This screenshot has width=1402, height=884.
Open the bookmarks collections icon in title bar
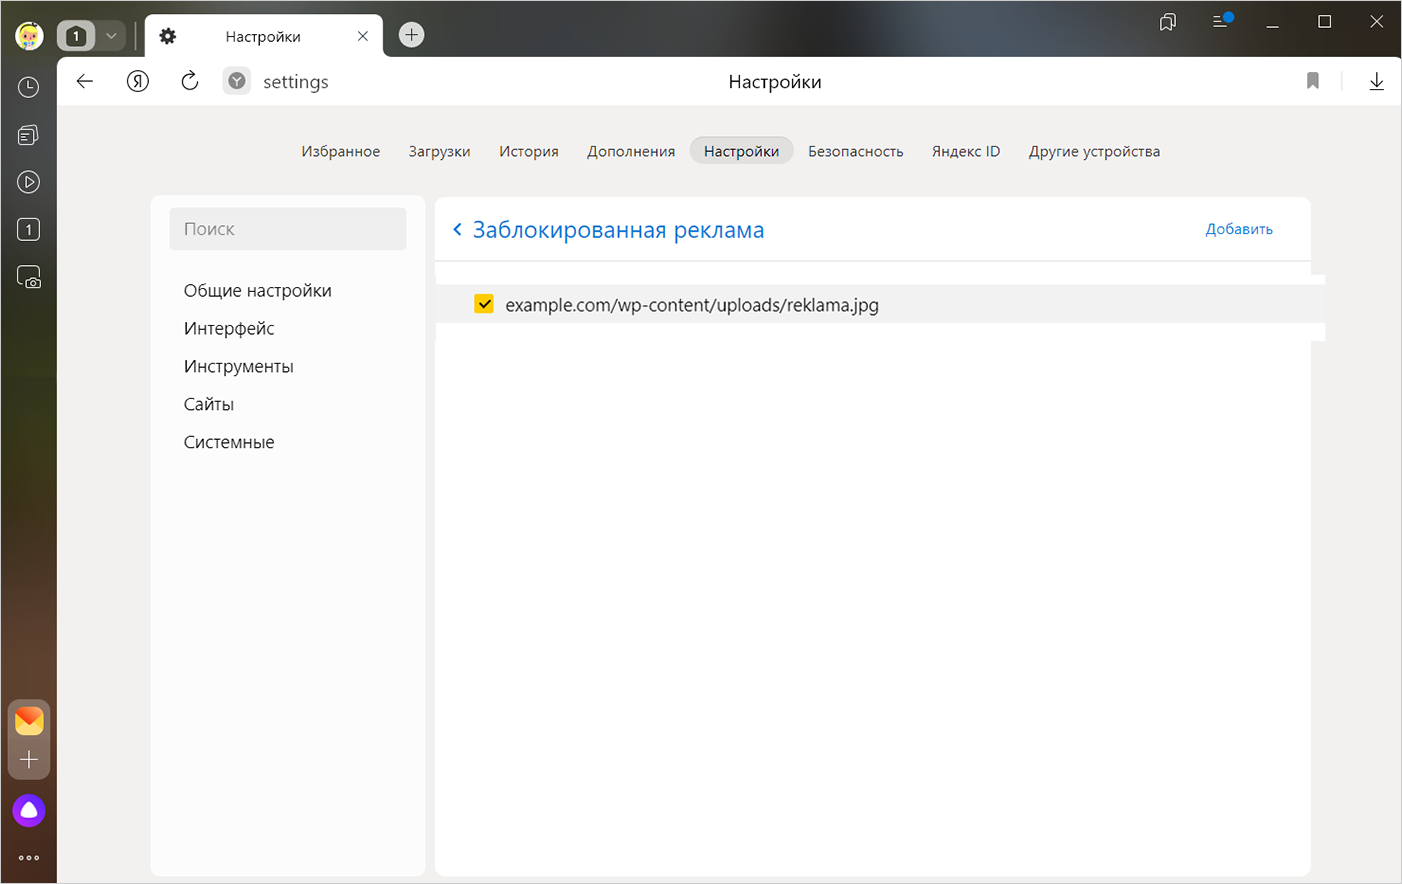click(x=1167, y=22)
